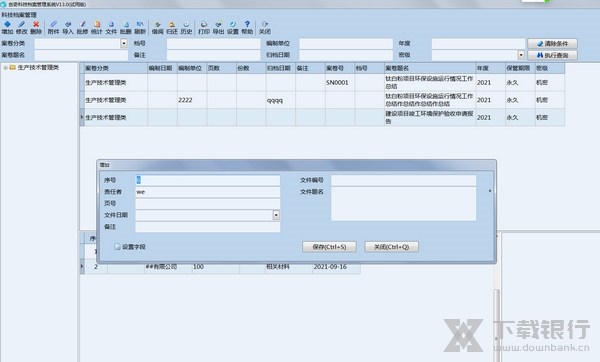Click the 归档日期 filter input field
Screen dimensions: 600x362
pyautogui.click(x=346, y=55)
